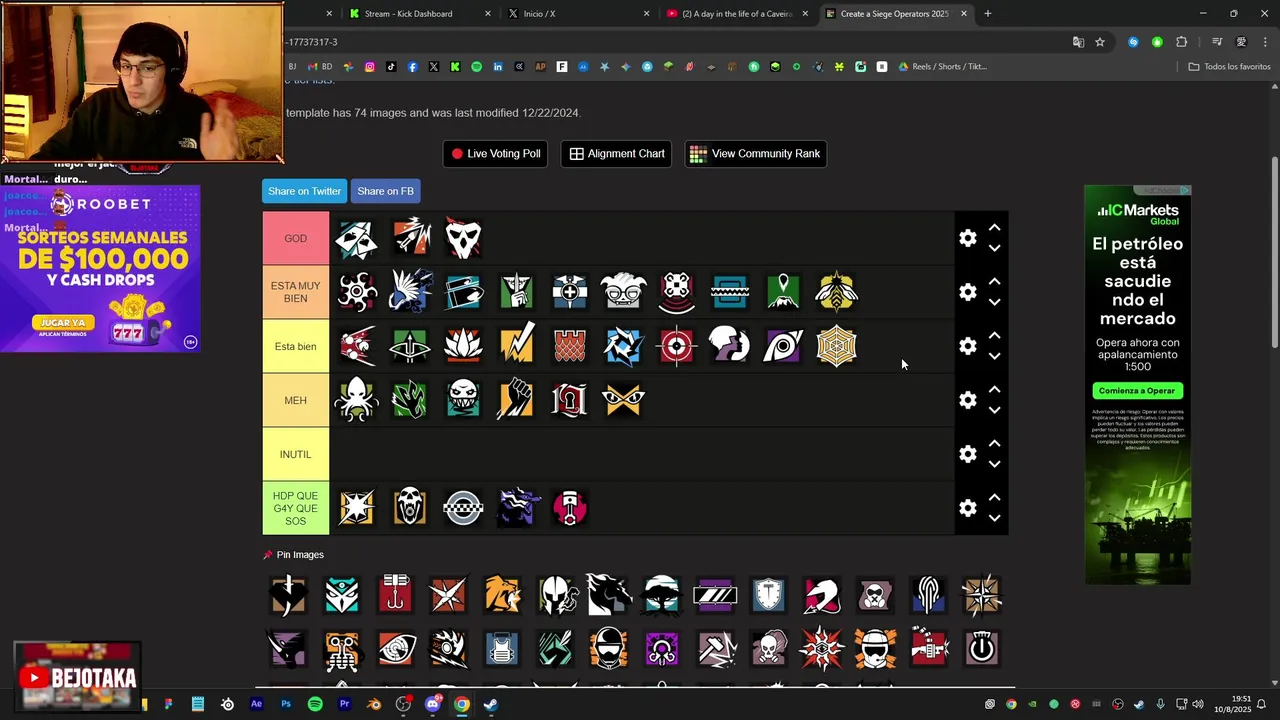Click the checkered circle icon in bottom tier

[463, 508]
